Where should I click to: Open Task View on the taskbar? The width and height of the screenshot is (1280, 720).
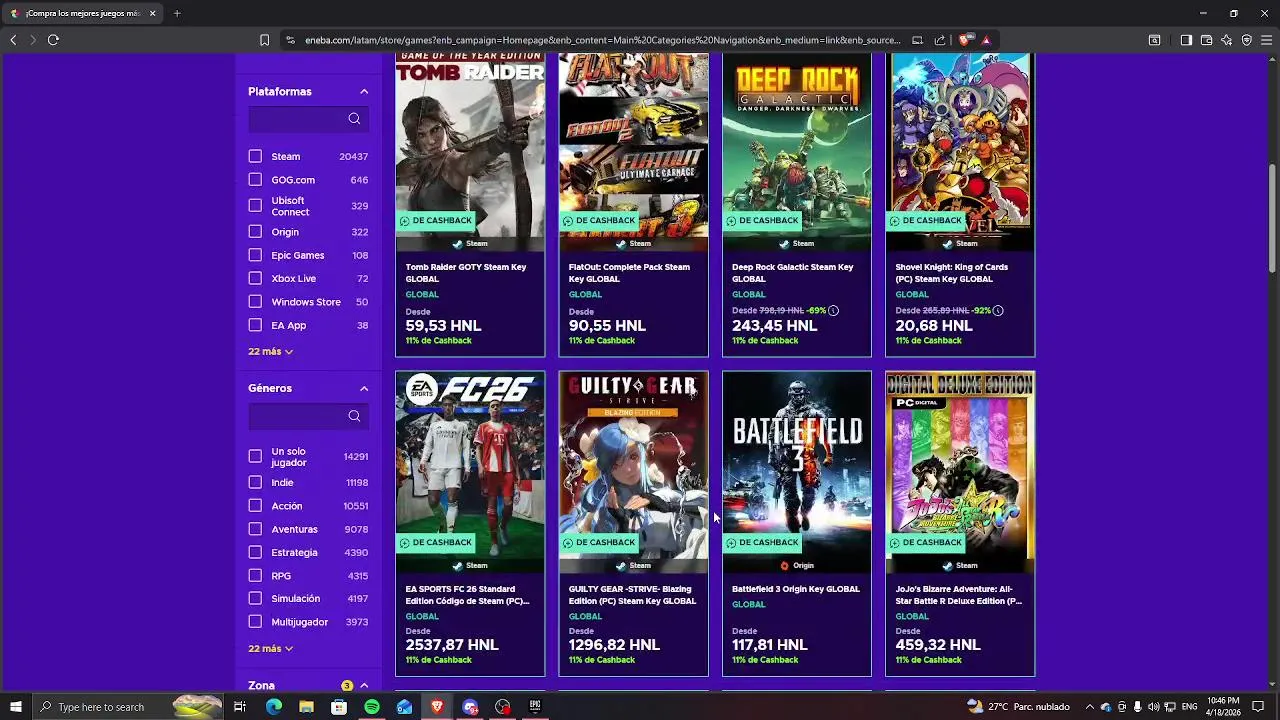click(x=240, y=707)
